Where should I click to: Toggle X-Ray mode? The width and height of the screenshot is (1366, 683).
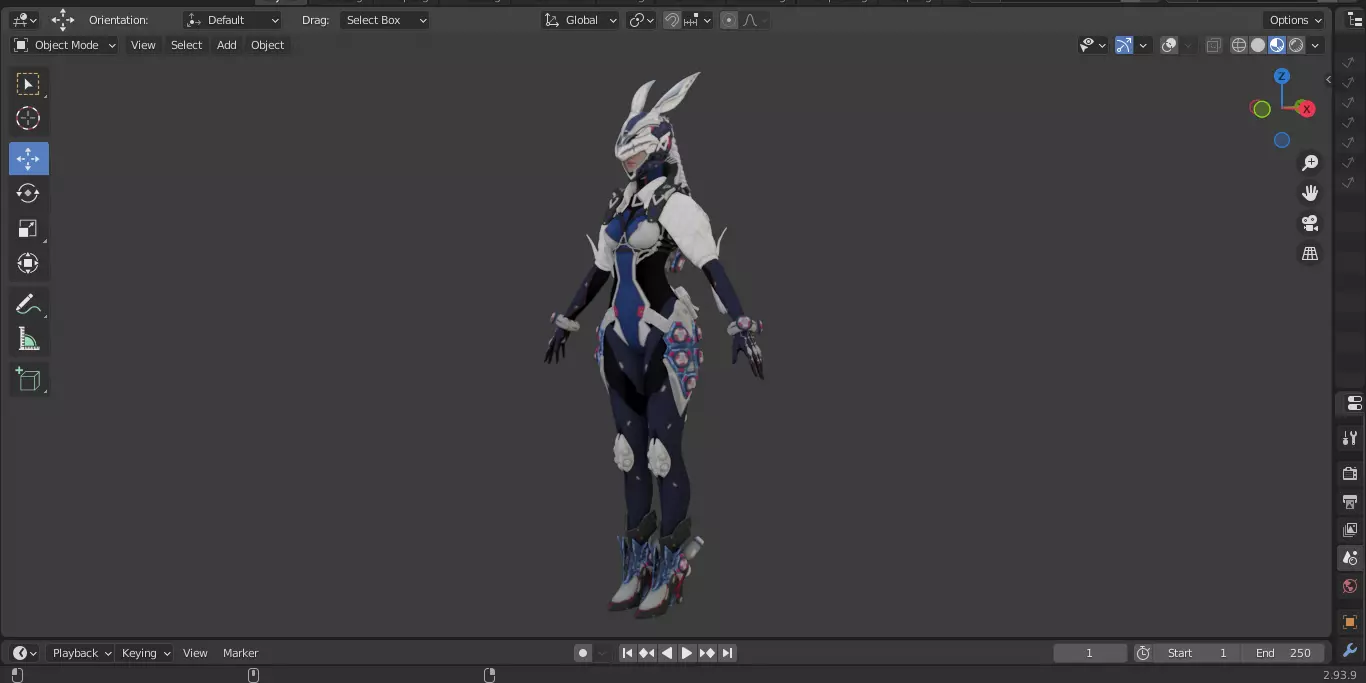coord(1213,45)
